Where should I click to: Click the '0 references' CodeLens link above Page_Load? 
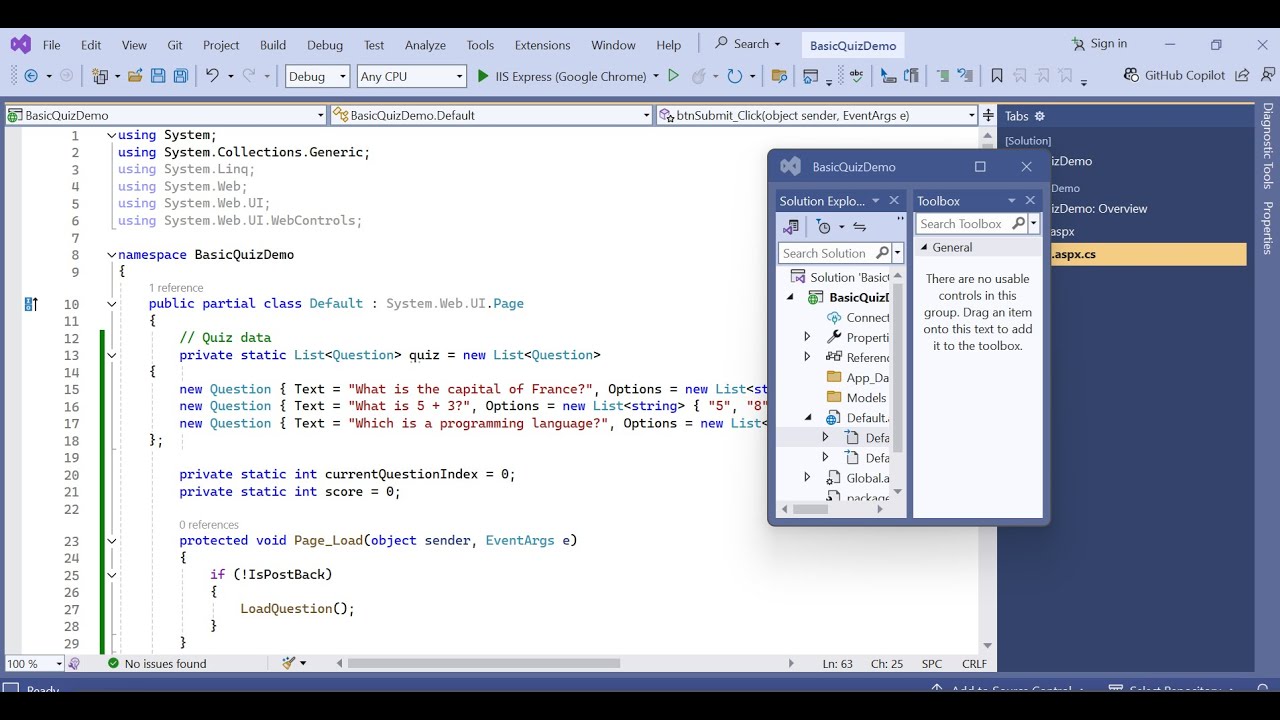pos(209,524)
